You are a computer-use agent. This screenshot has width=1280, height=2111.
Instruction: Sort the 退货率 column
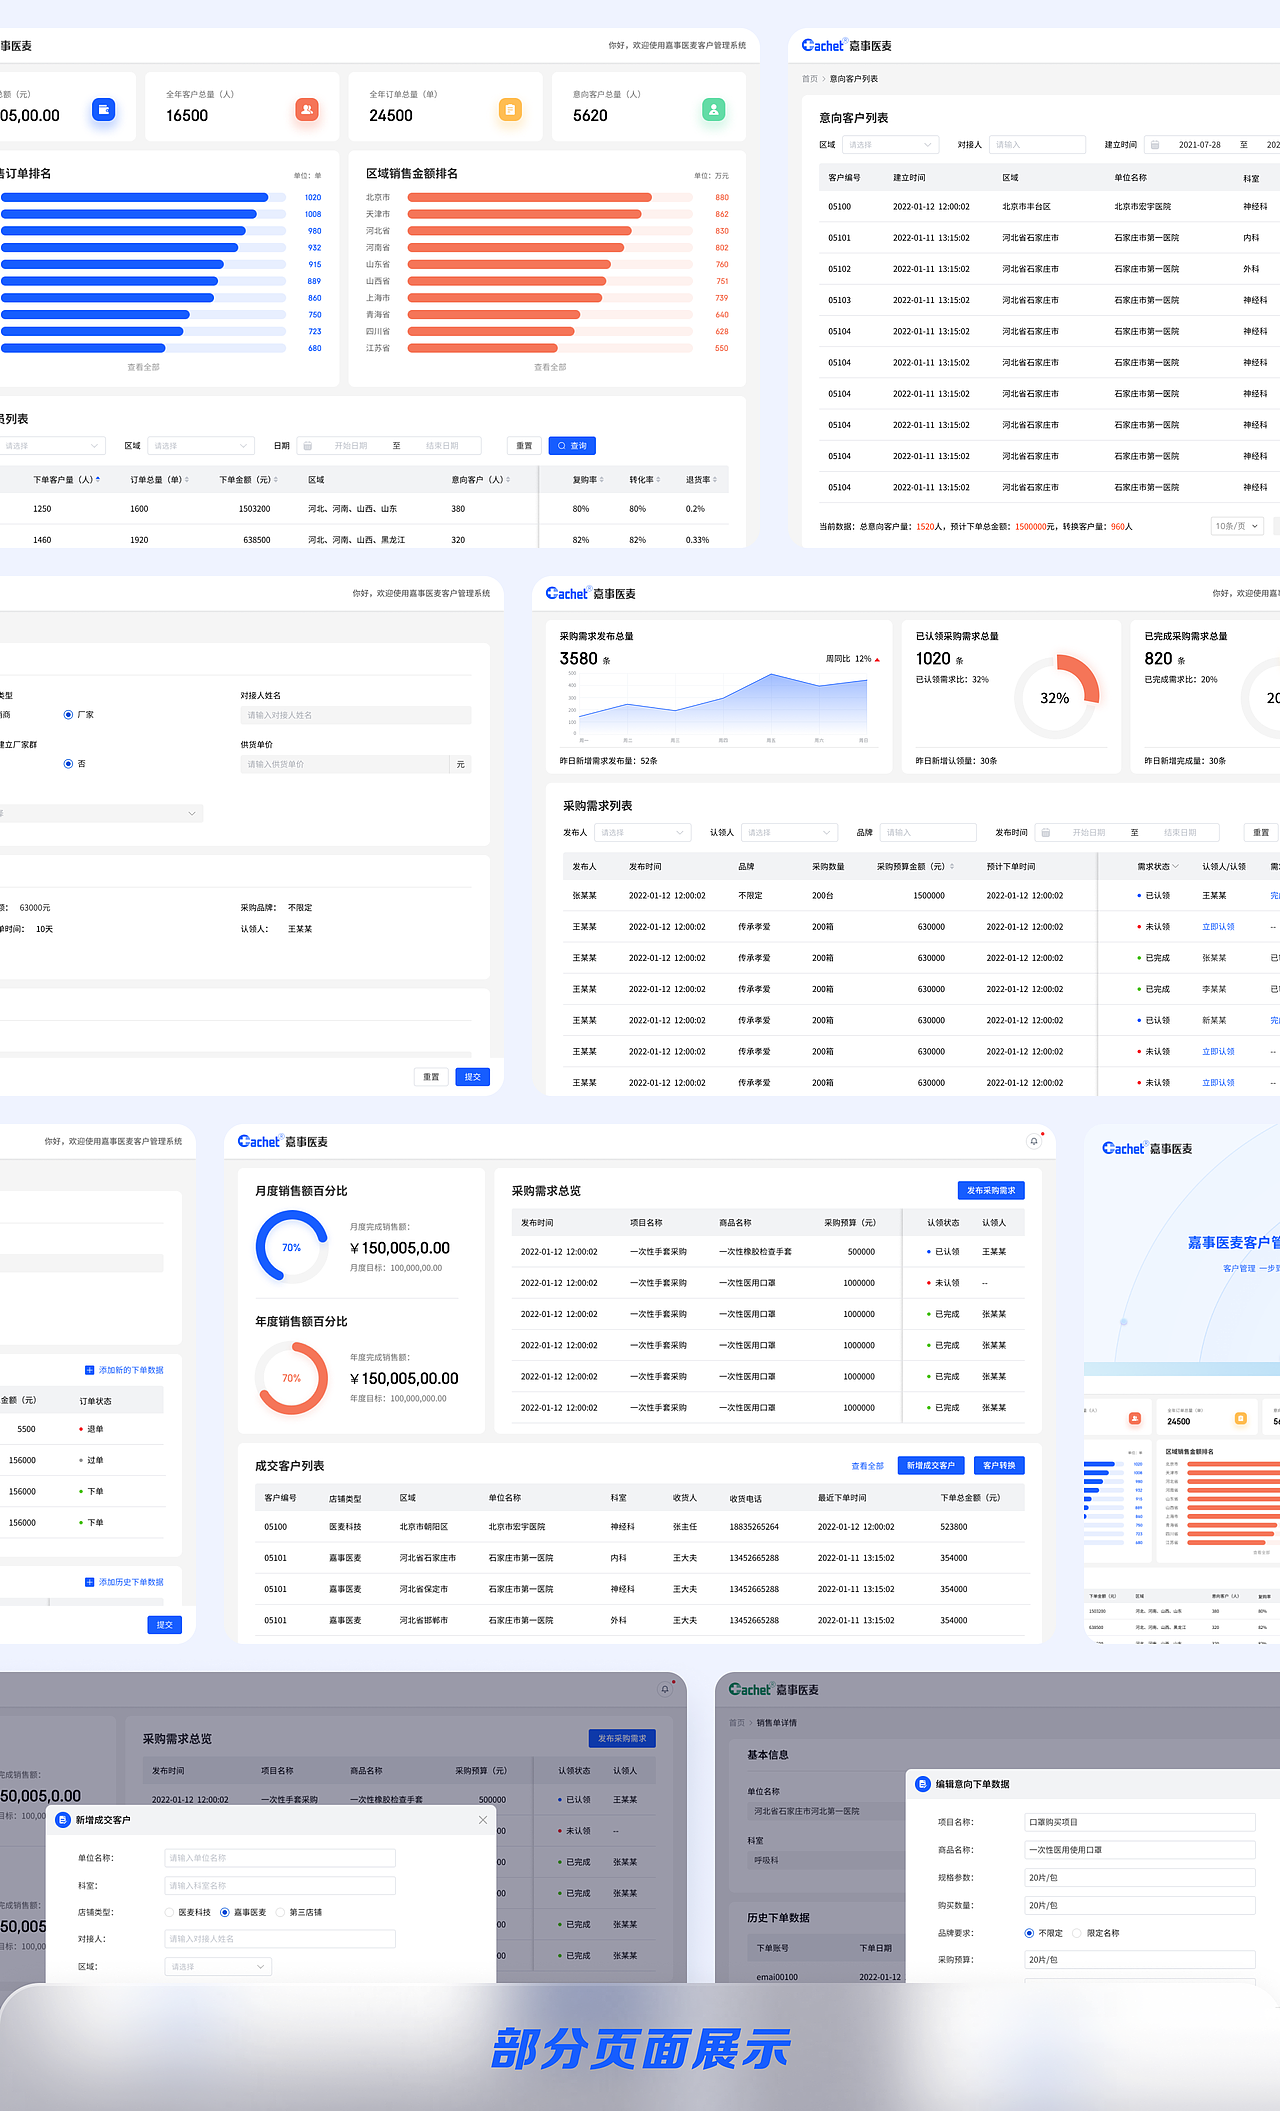click(715, 480)
